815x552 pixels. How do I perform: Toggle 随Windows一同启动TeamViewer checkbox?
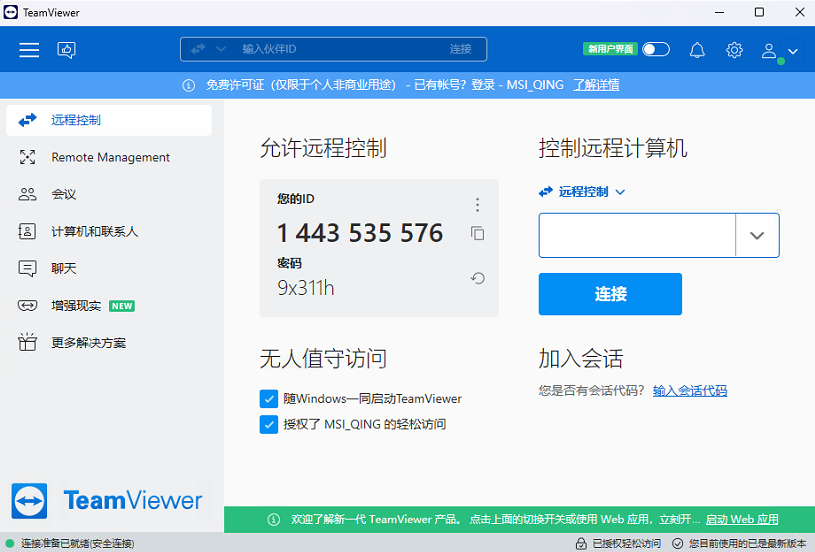[269, 399]
